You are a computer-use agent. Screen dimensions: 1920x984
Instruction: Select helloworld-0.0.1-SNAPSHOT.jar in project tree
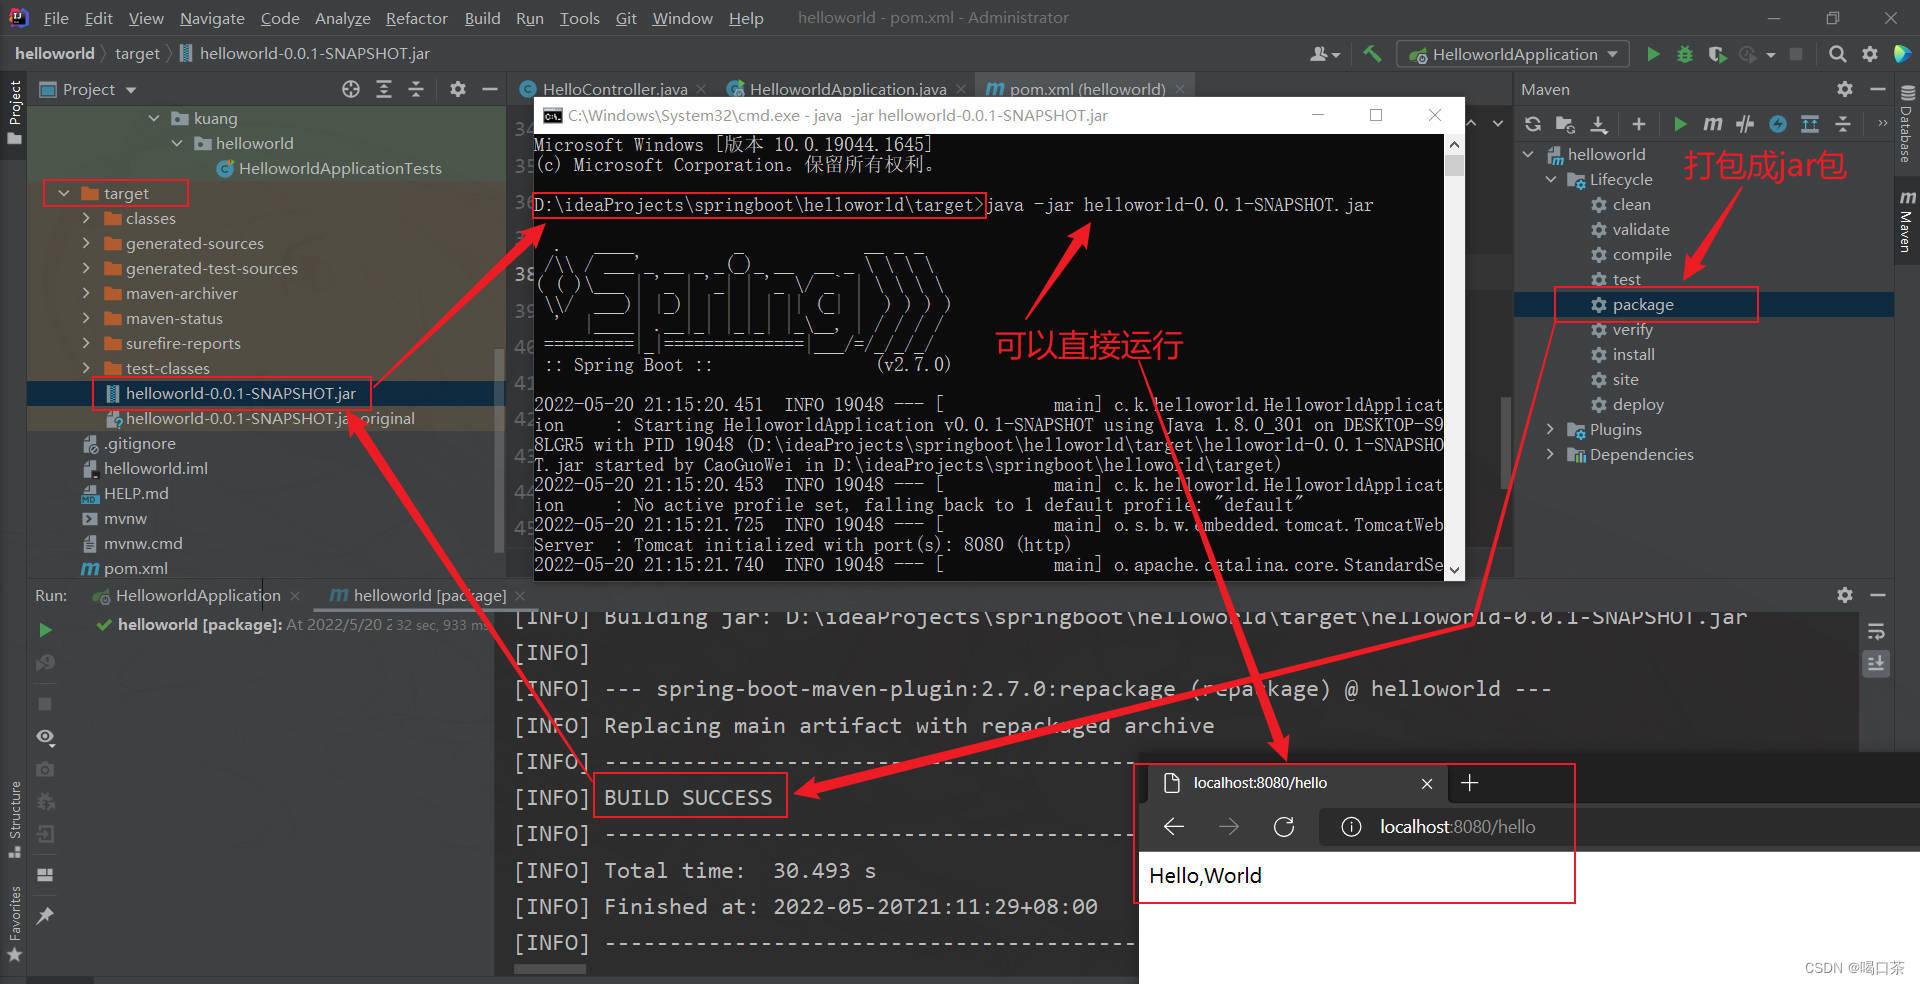click(x=240, y=393)
